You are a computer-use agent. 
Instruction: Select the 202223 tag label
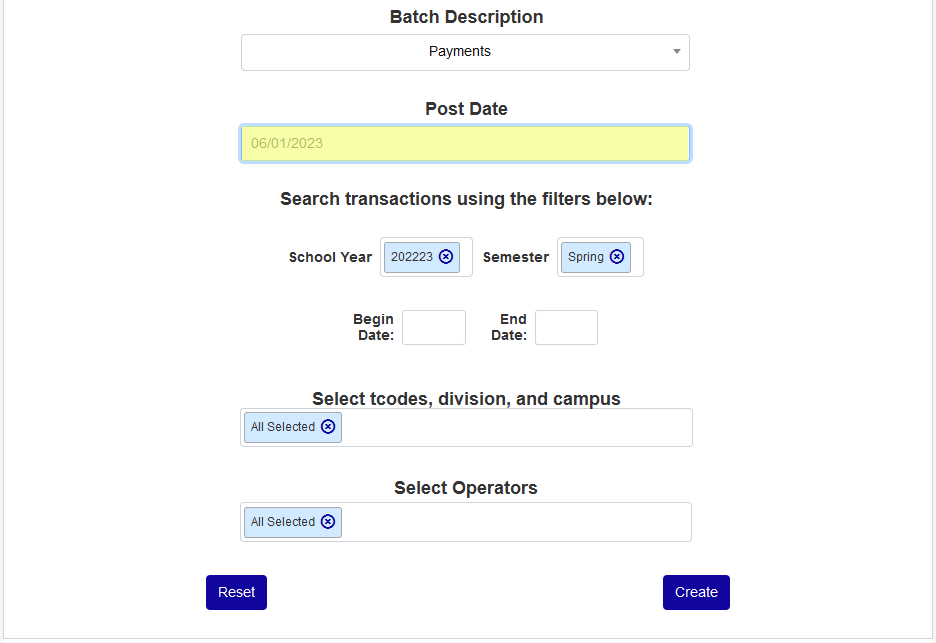[412, 257]
